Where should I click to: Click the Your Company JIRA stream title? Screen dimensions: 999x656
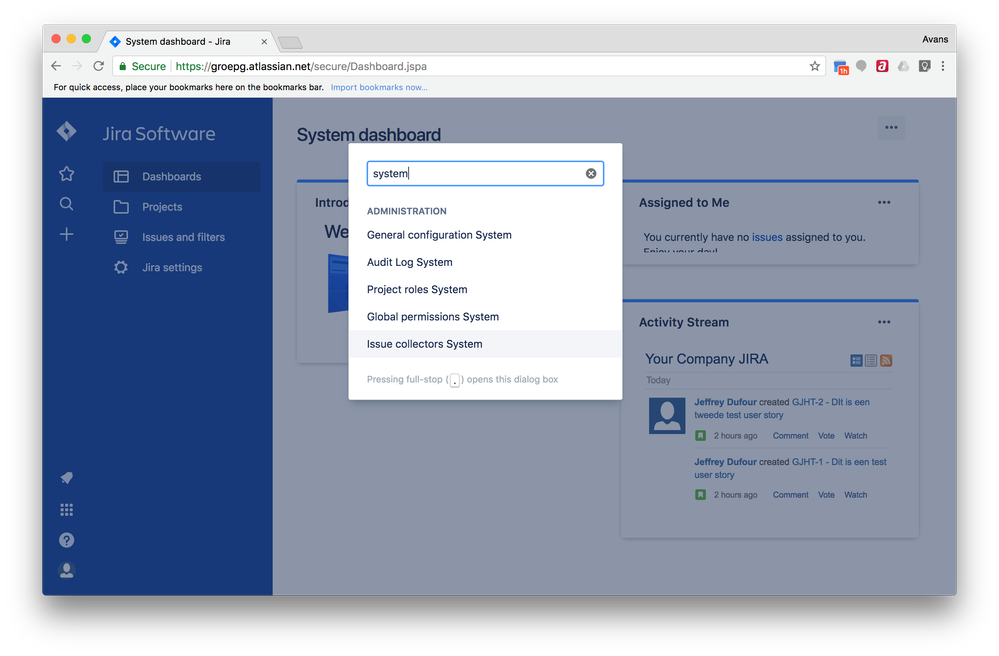pyautogui.click(x=706, y=359)
